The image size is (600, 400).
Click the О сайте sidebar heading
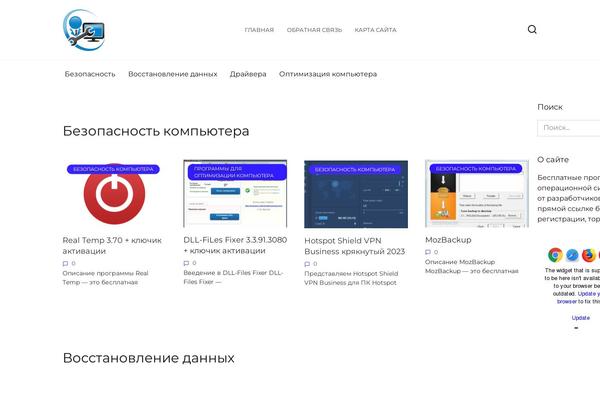(x=553, y=160)
